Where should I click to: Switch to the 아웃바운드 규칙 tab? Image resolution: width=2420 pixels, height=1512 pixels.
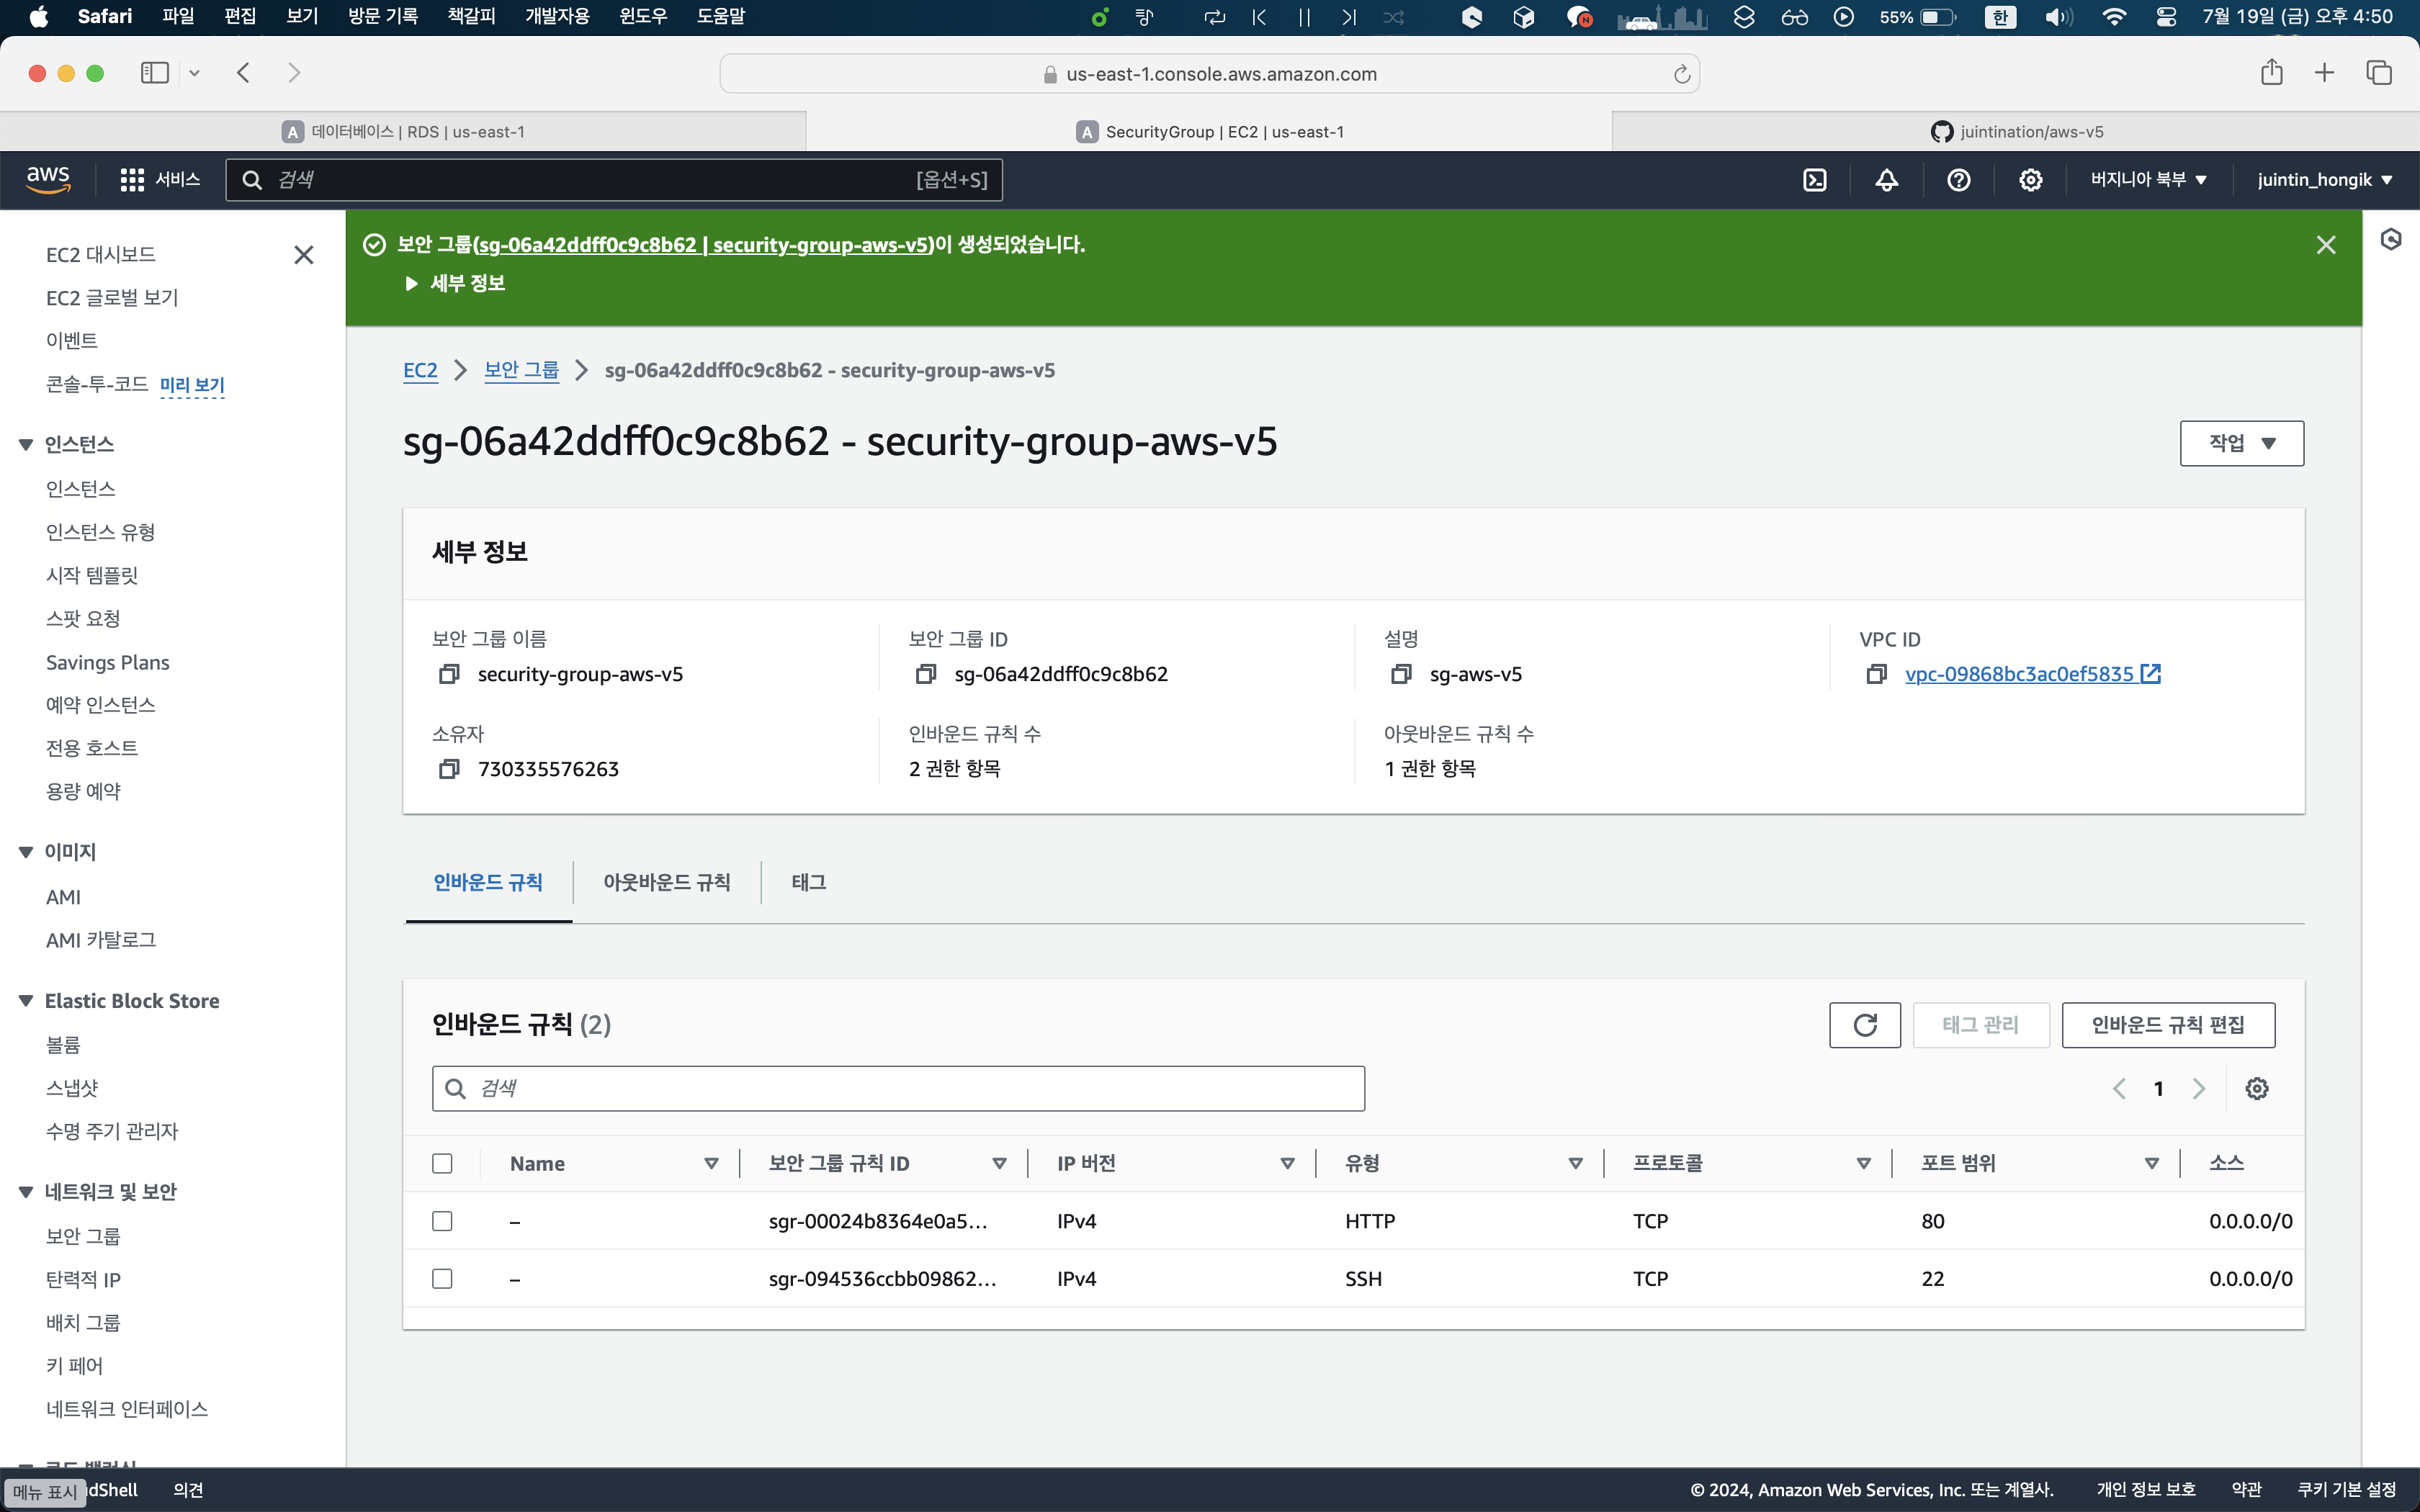666,882
